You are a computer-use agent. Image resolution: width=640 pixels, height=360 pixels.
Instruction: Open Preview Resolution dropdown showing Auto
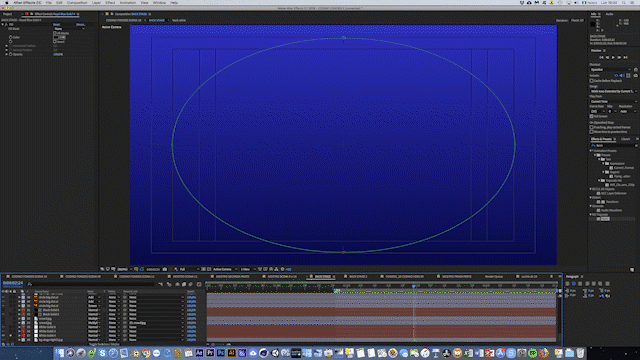pos(628,111)
